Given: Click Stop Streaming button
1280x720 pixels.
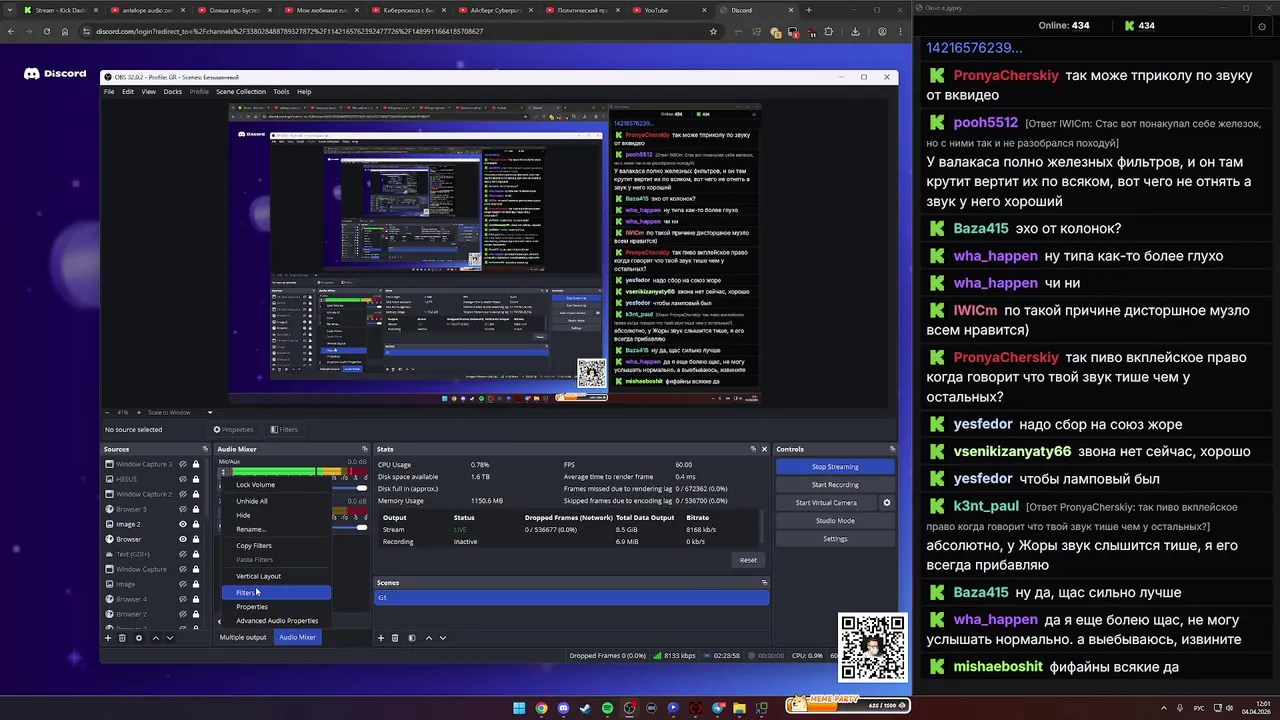Looking at the screenshot, I should (835, 467).
